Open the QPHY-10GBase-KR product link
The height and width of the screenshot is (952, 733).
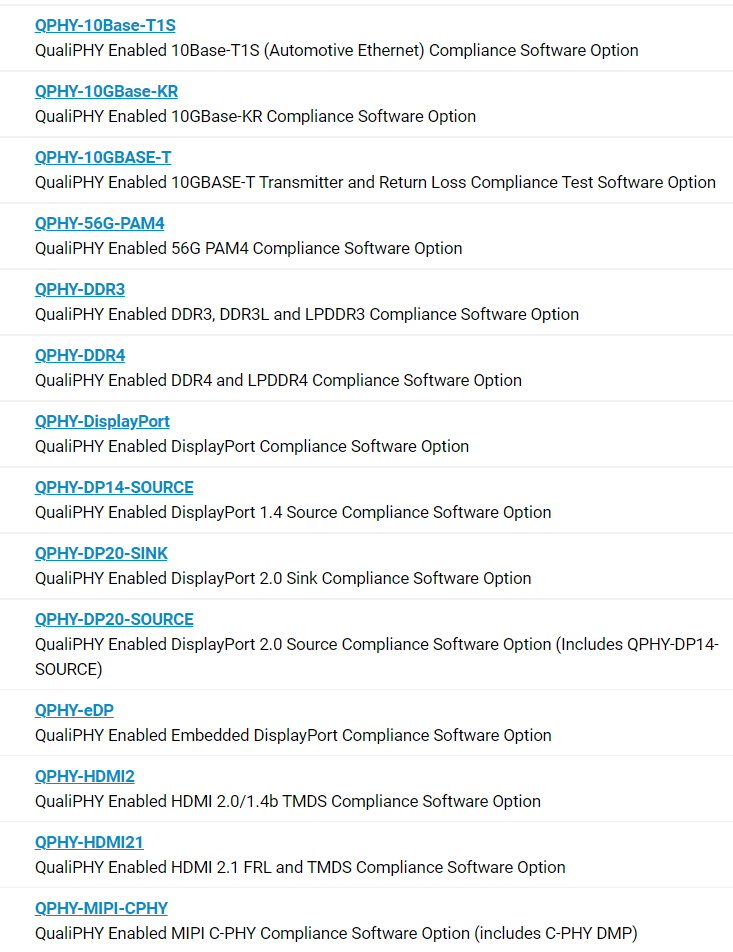106,92
